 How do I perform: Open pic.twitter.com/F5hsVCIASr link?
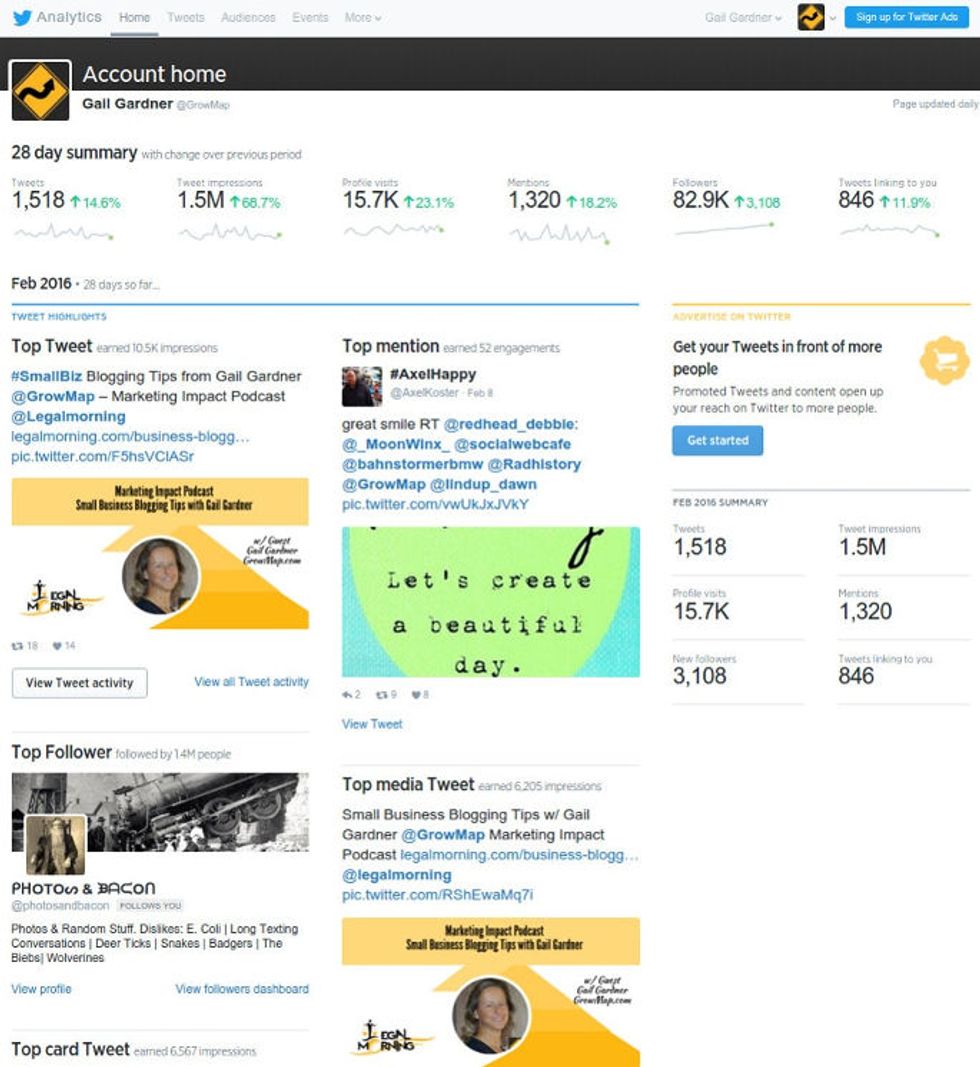click(102, 457)
